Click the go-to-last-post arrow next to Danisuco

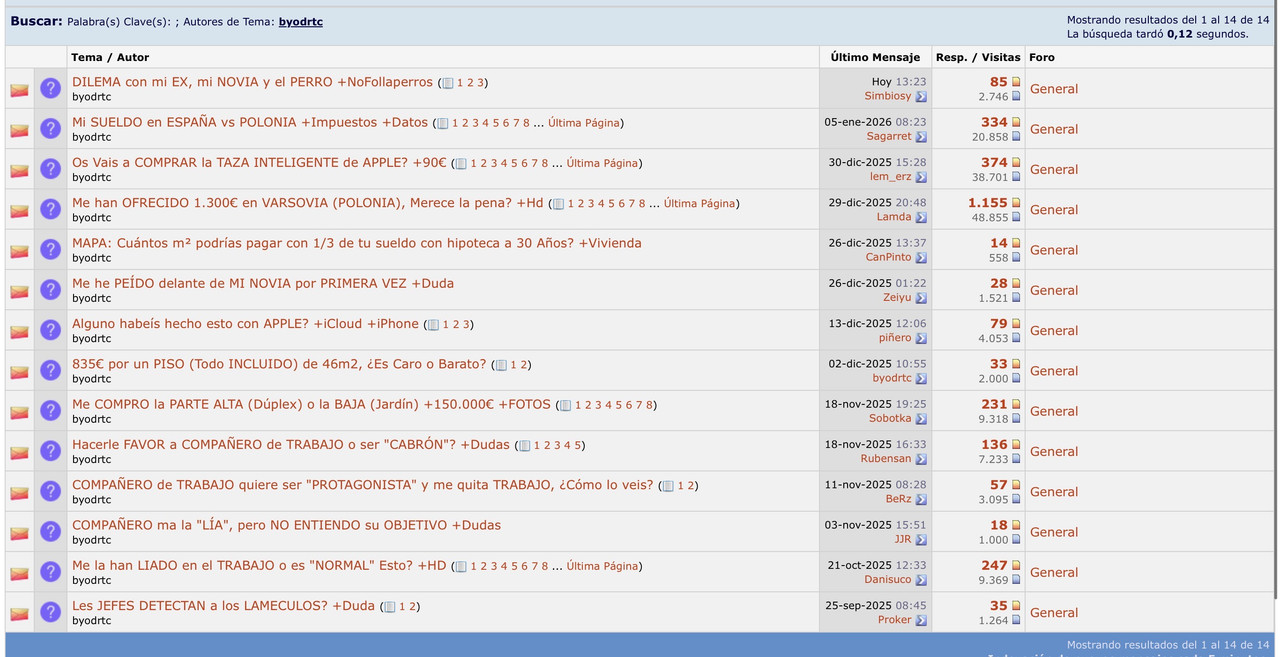(x=921, y=580)
